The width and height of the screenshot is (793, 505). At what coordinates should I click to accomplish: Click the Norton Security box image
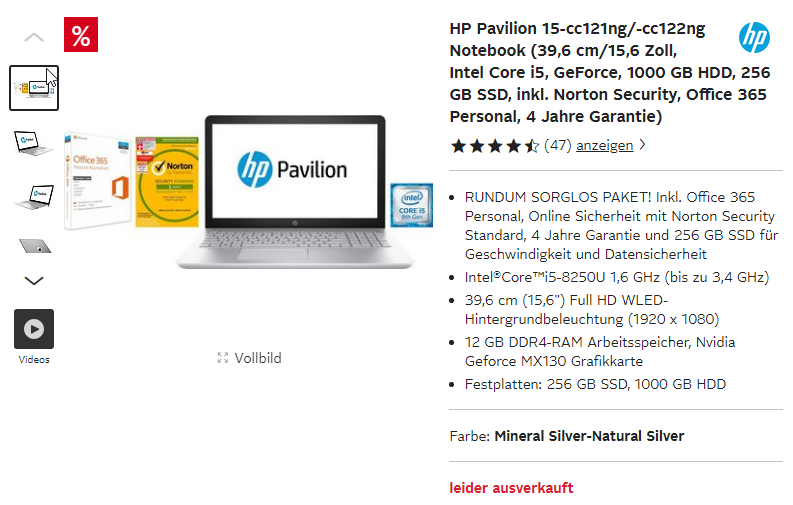point(167,181)
